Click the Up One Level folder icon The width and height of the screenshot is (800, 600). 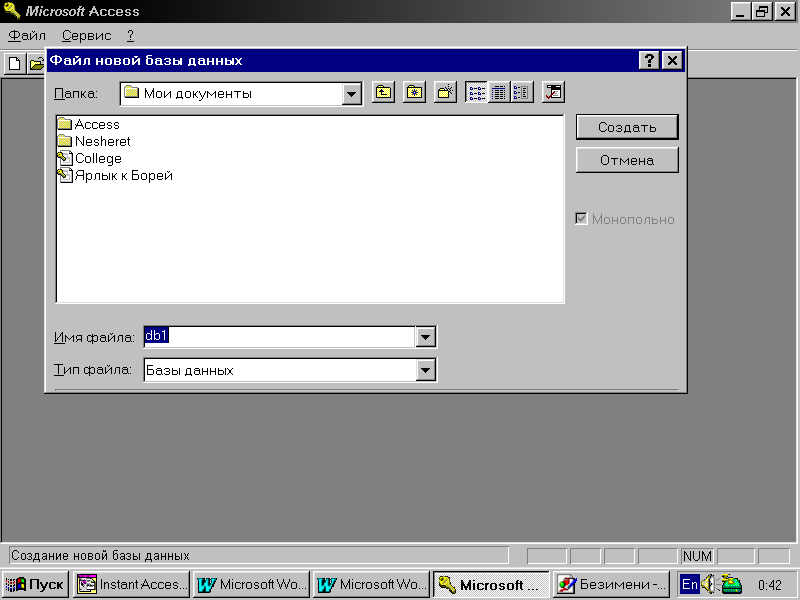383,92
